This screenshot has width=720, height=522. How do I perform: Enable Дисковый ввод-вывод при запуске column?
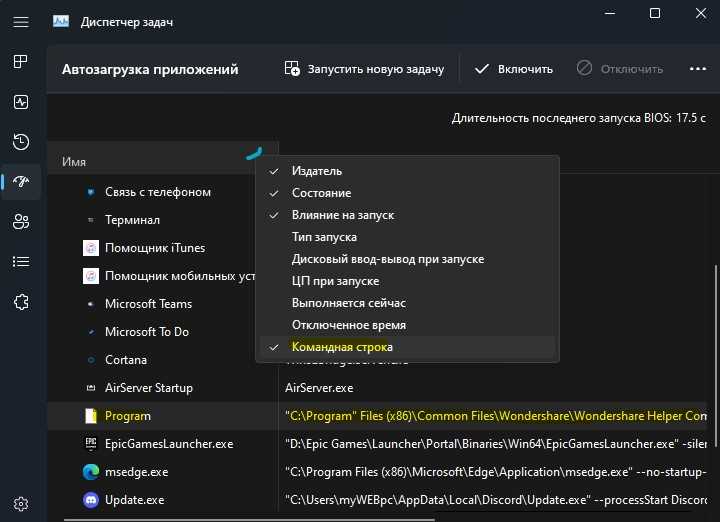pyautogui.click(x=407, y=259)
